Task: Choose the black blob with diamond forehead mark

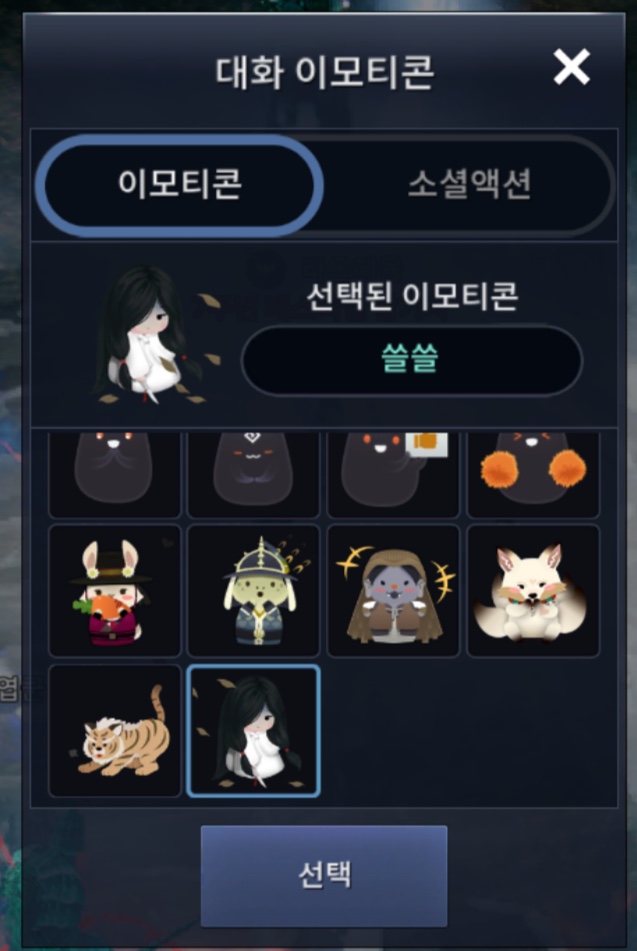Action: tap(254, 474)
